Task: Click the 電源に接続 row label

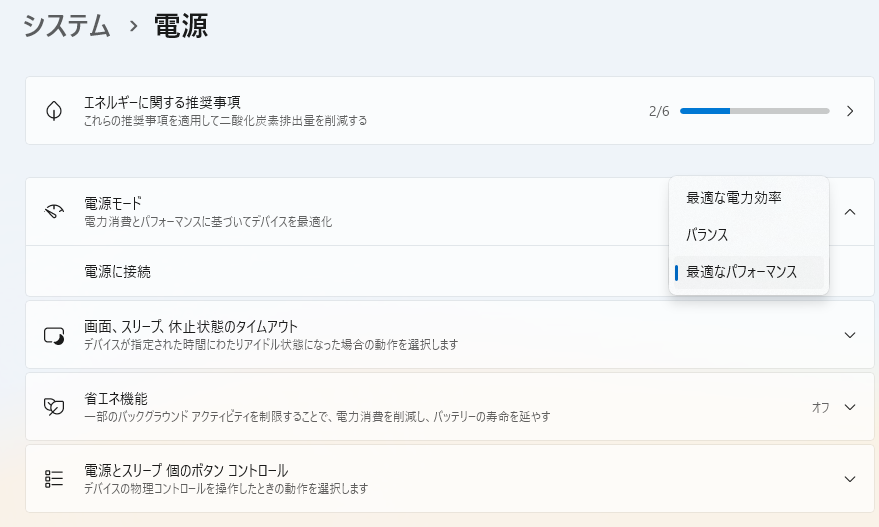Action: click(x=118, y=271)
